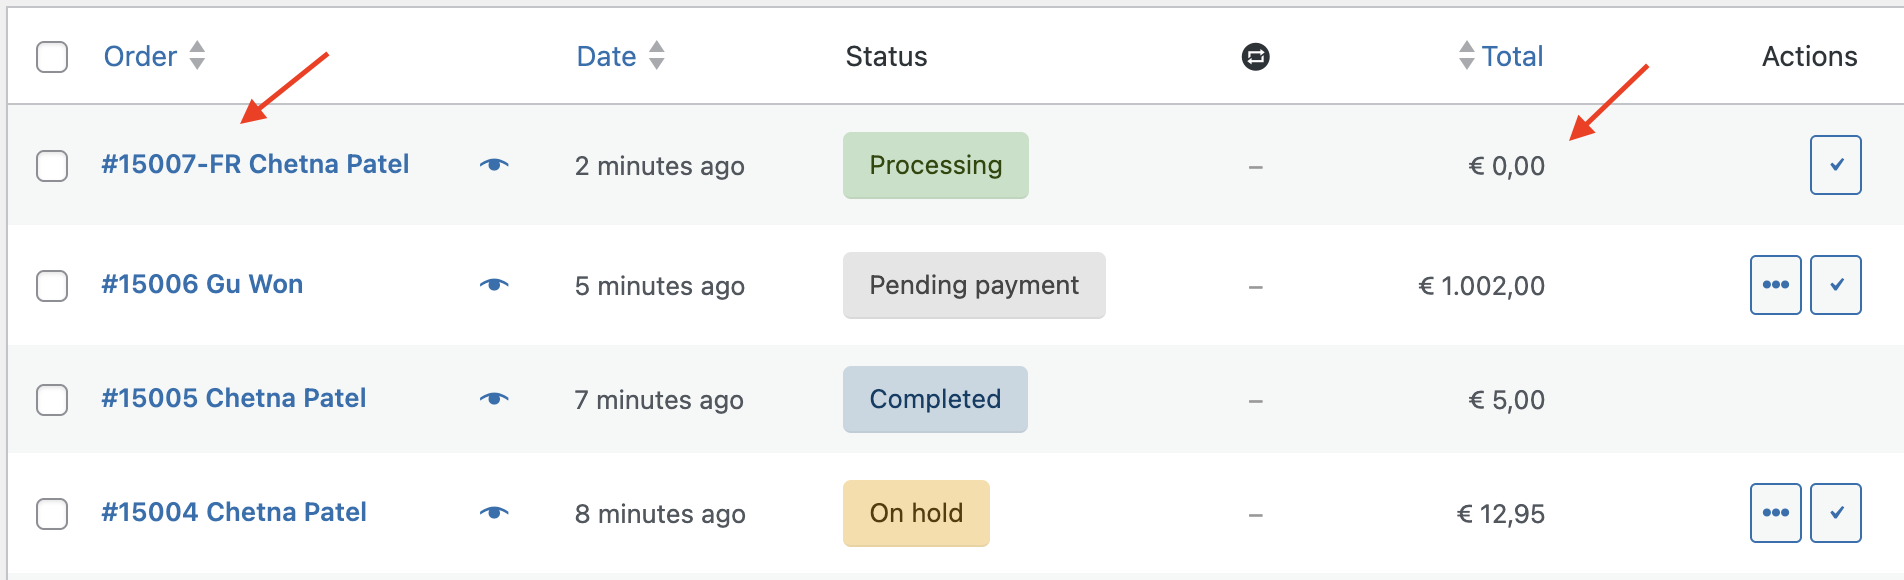Tick checkbox for order #15007-FR
Image resolution: width=1904 pixels, height=580 pixels.
pos(52,166)
